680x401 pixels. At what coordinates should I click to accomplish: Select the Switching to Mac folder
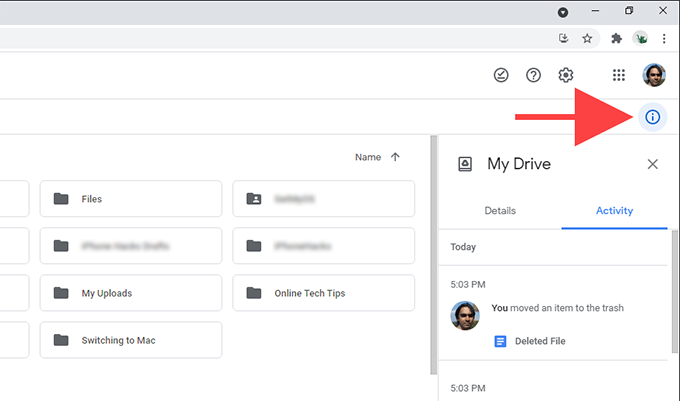[x=131, y=340]
